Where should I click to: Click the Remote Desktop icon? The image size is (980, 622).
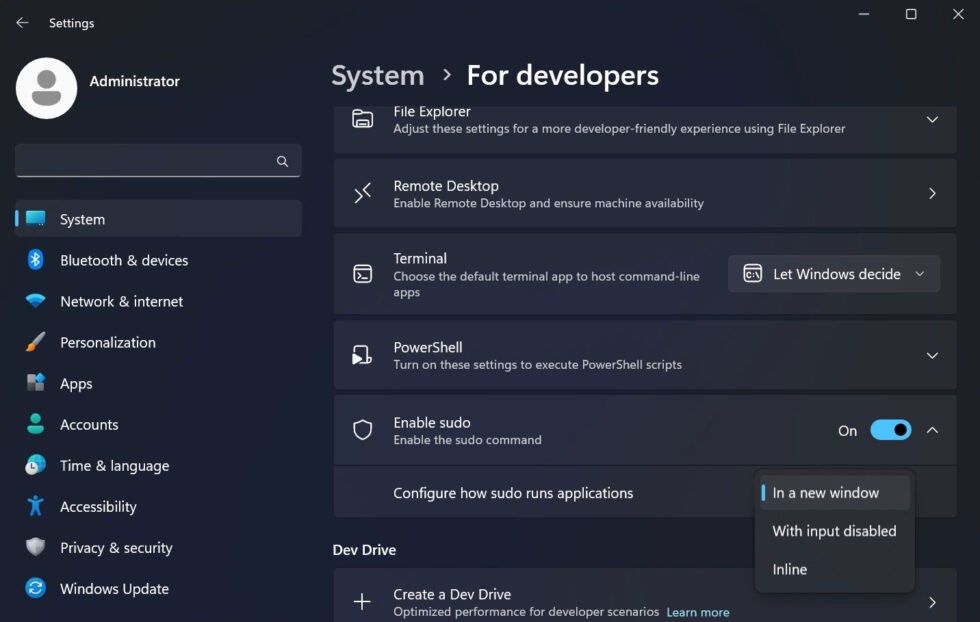[361, 194]
